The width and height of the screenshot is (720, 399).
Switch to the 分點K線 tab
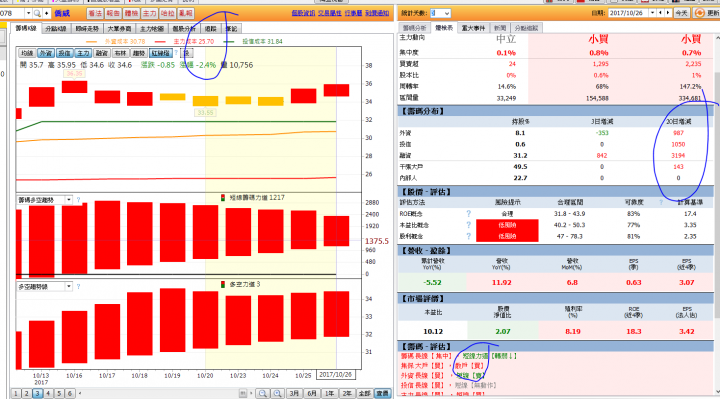(x=56, y=29)
